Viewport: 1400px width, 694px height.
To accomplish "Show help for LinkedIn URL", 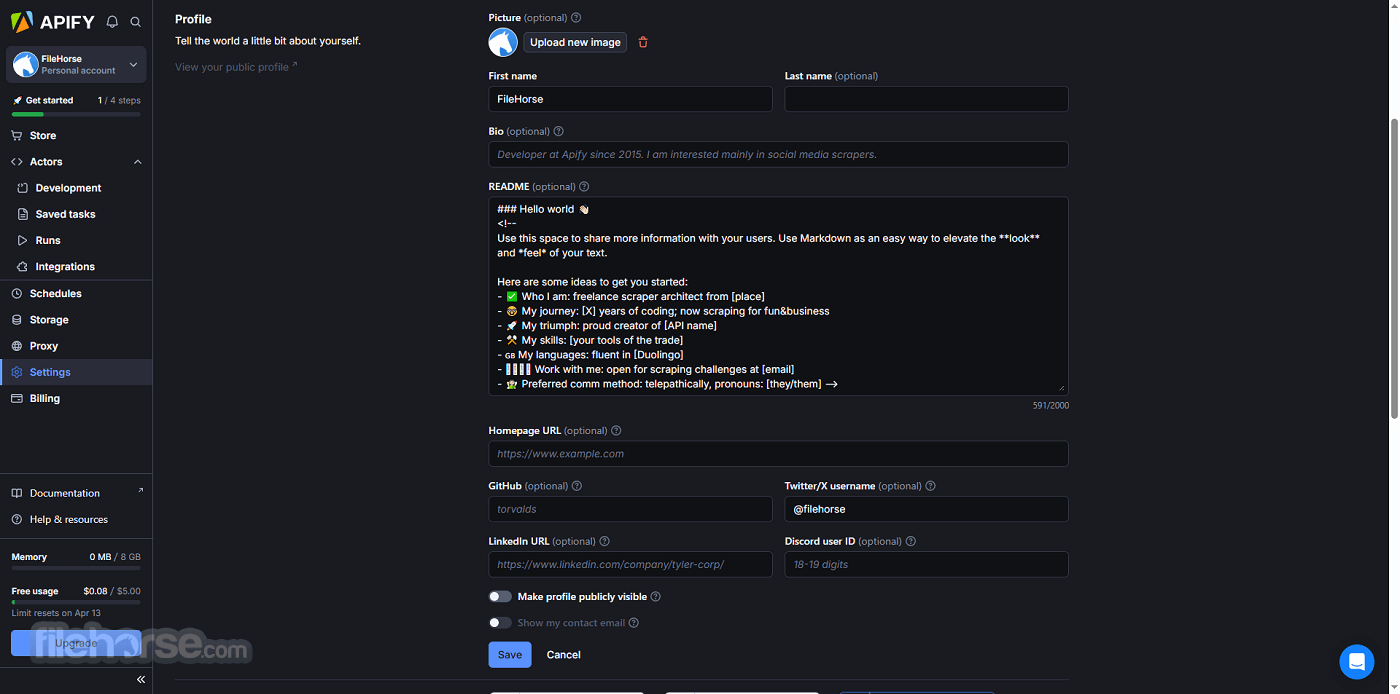I will coord(605,541).
